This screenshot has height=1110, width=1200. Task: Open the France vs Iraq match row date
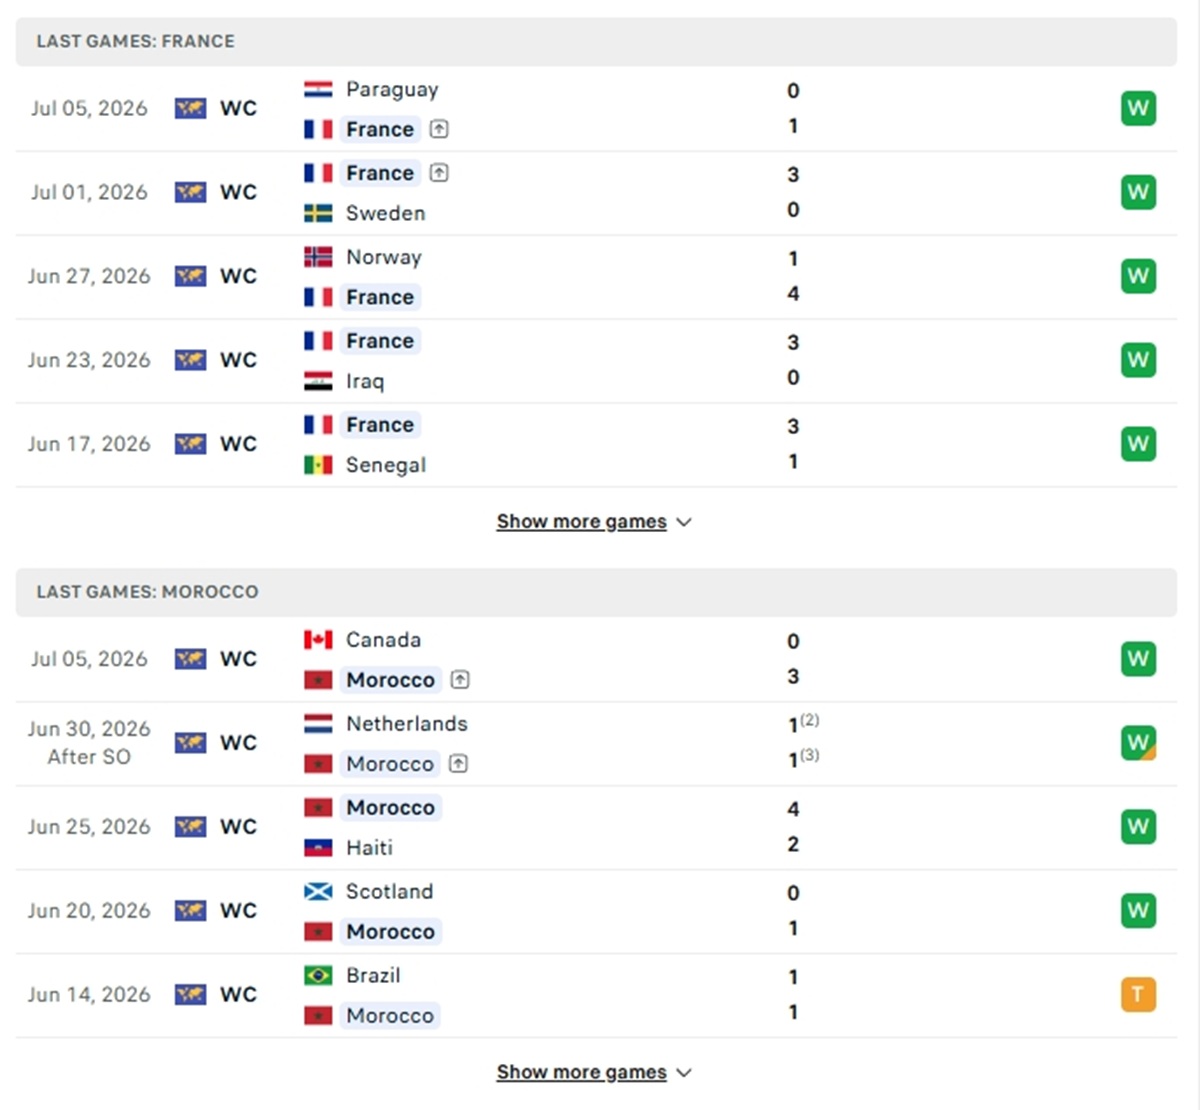89,360
